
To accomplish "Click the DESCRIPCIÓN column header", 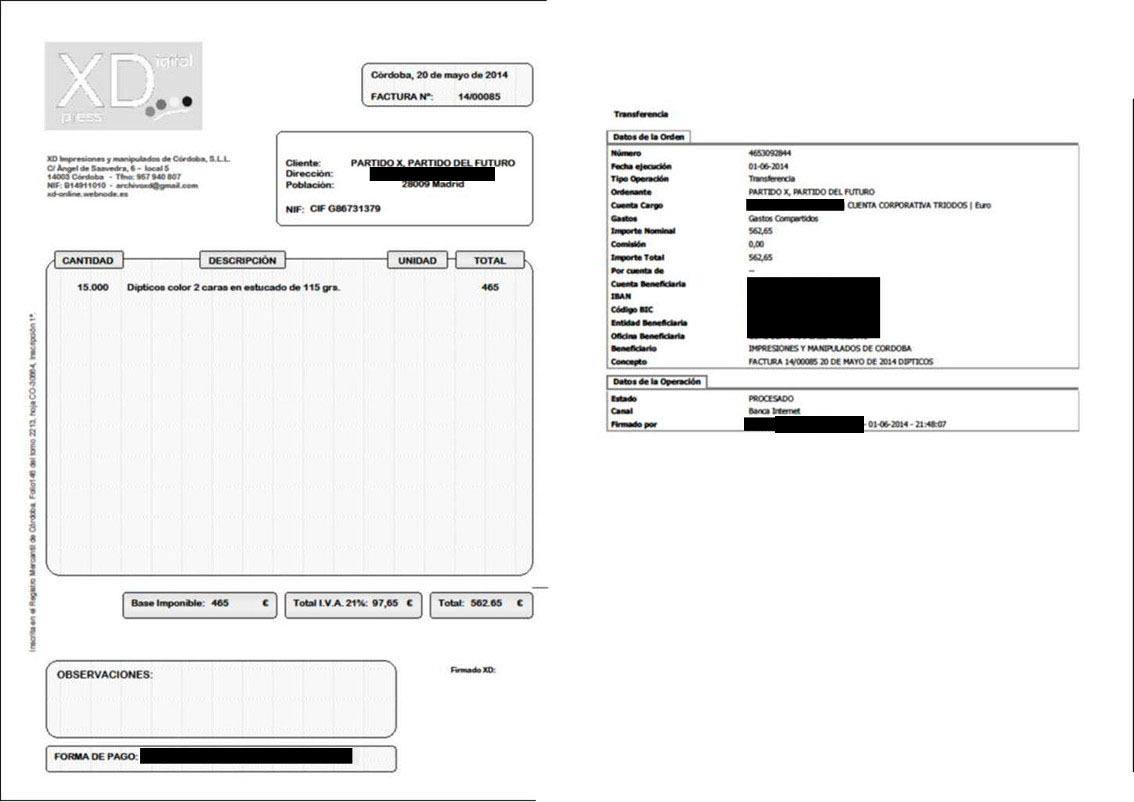I will point(242,260).
